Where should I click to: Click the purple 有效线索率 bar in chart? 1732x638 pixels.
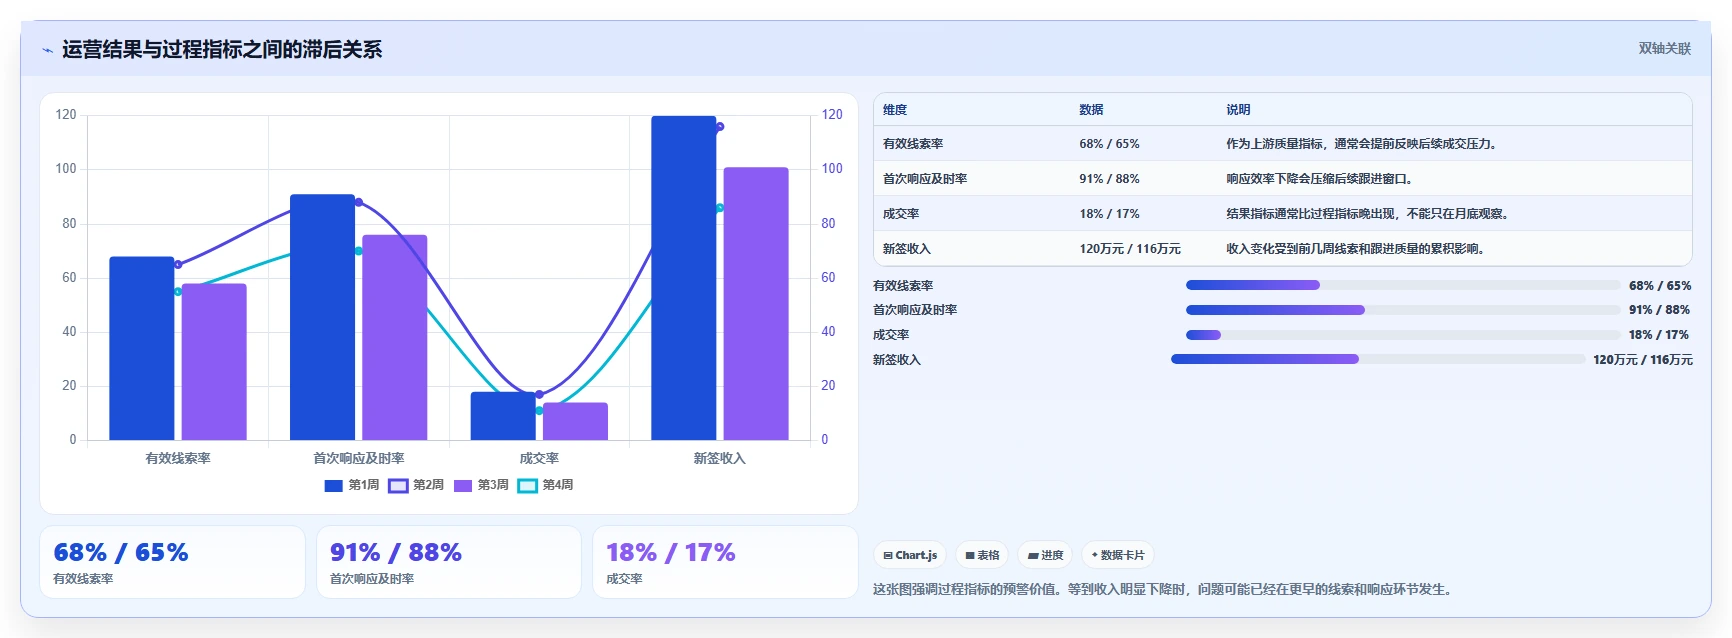[214, 362]
